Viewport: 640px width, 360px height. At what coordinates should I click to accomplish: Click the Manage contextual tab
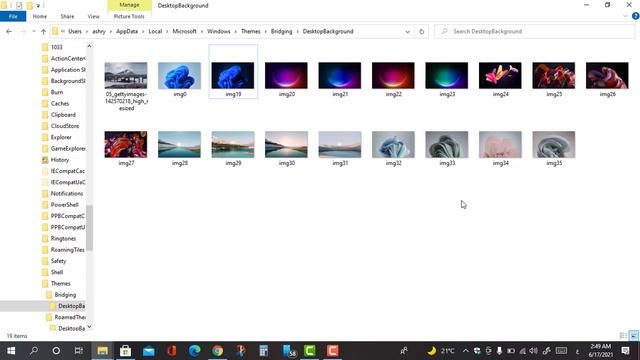(129, 5)
